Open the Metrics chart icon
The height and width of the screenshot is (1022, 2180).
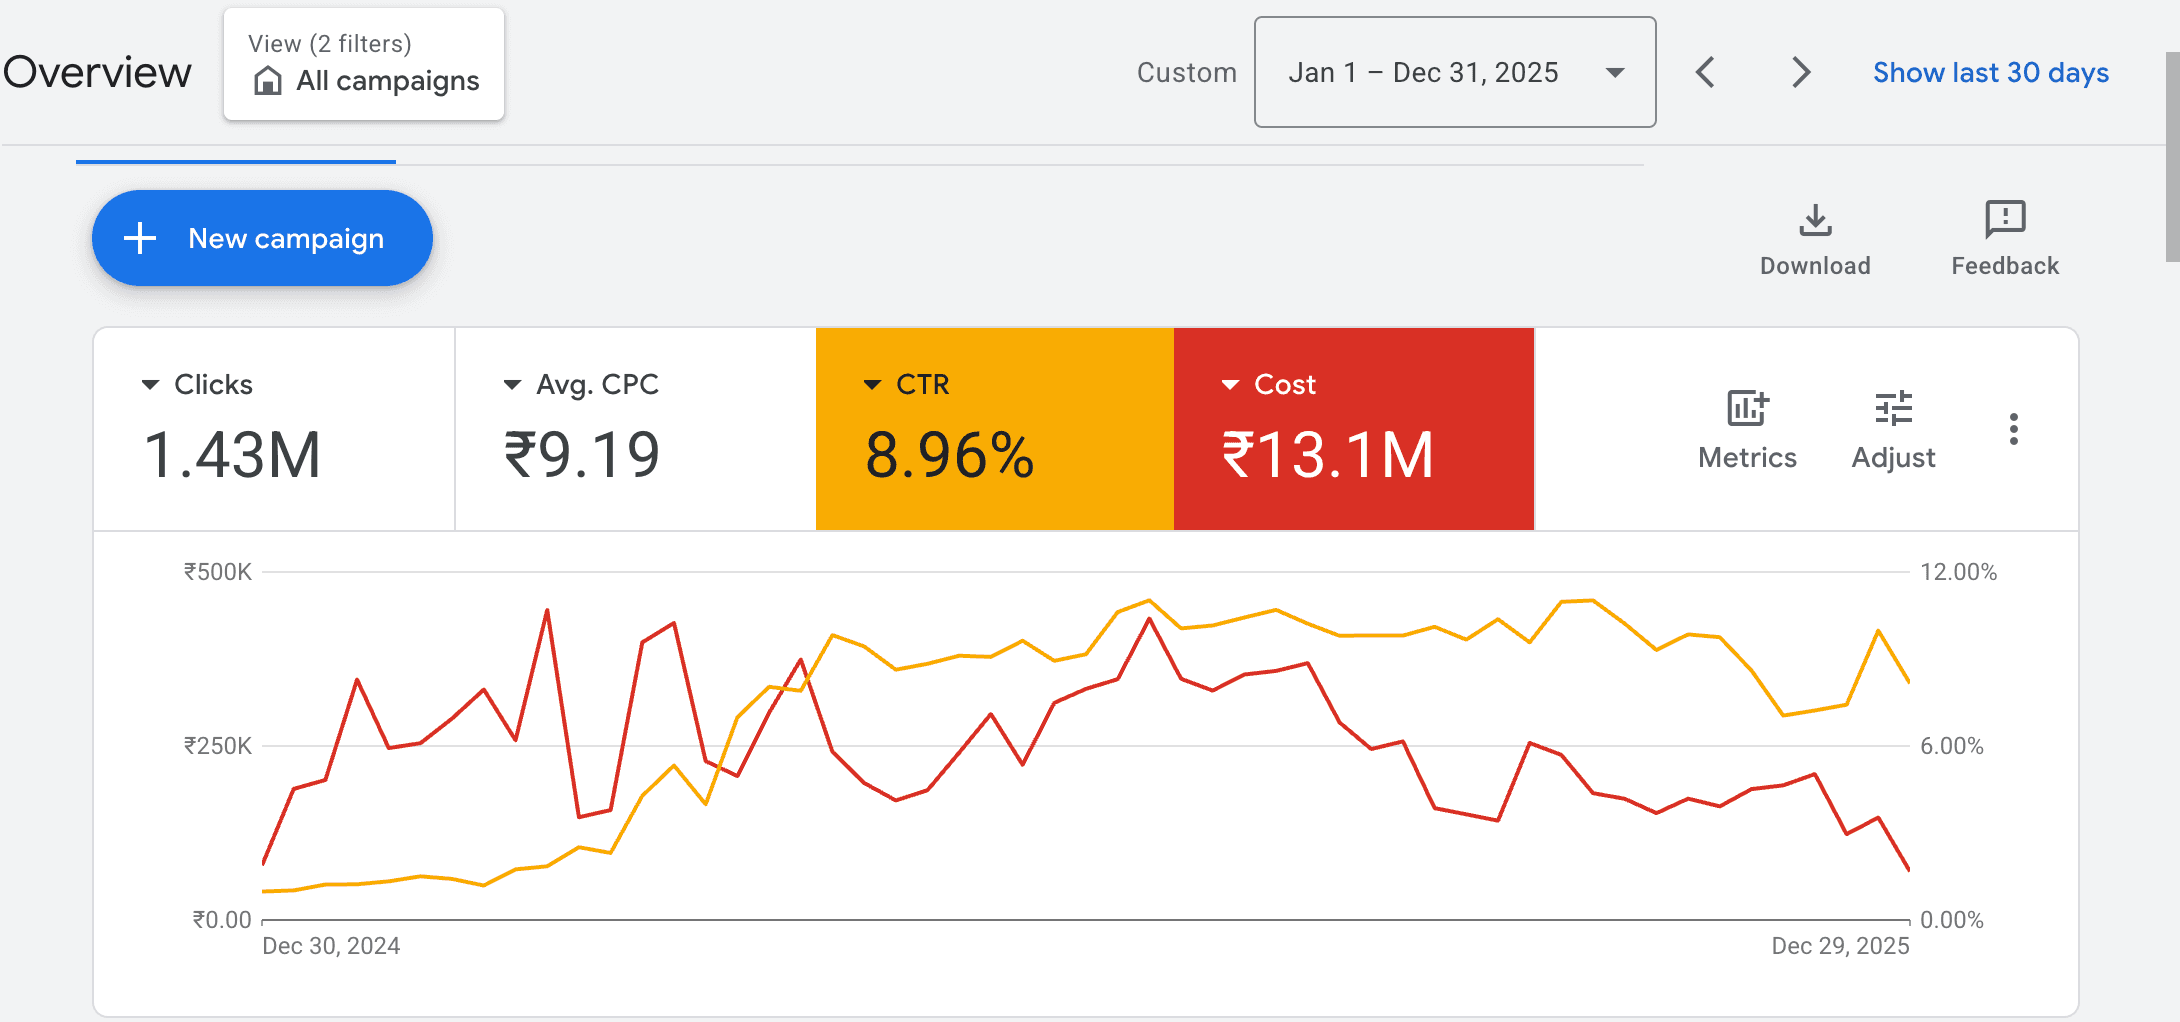click(x=1747, y=408)
